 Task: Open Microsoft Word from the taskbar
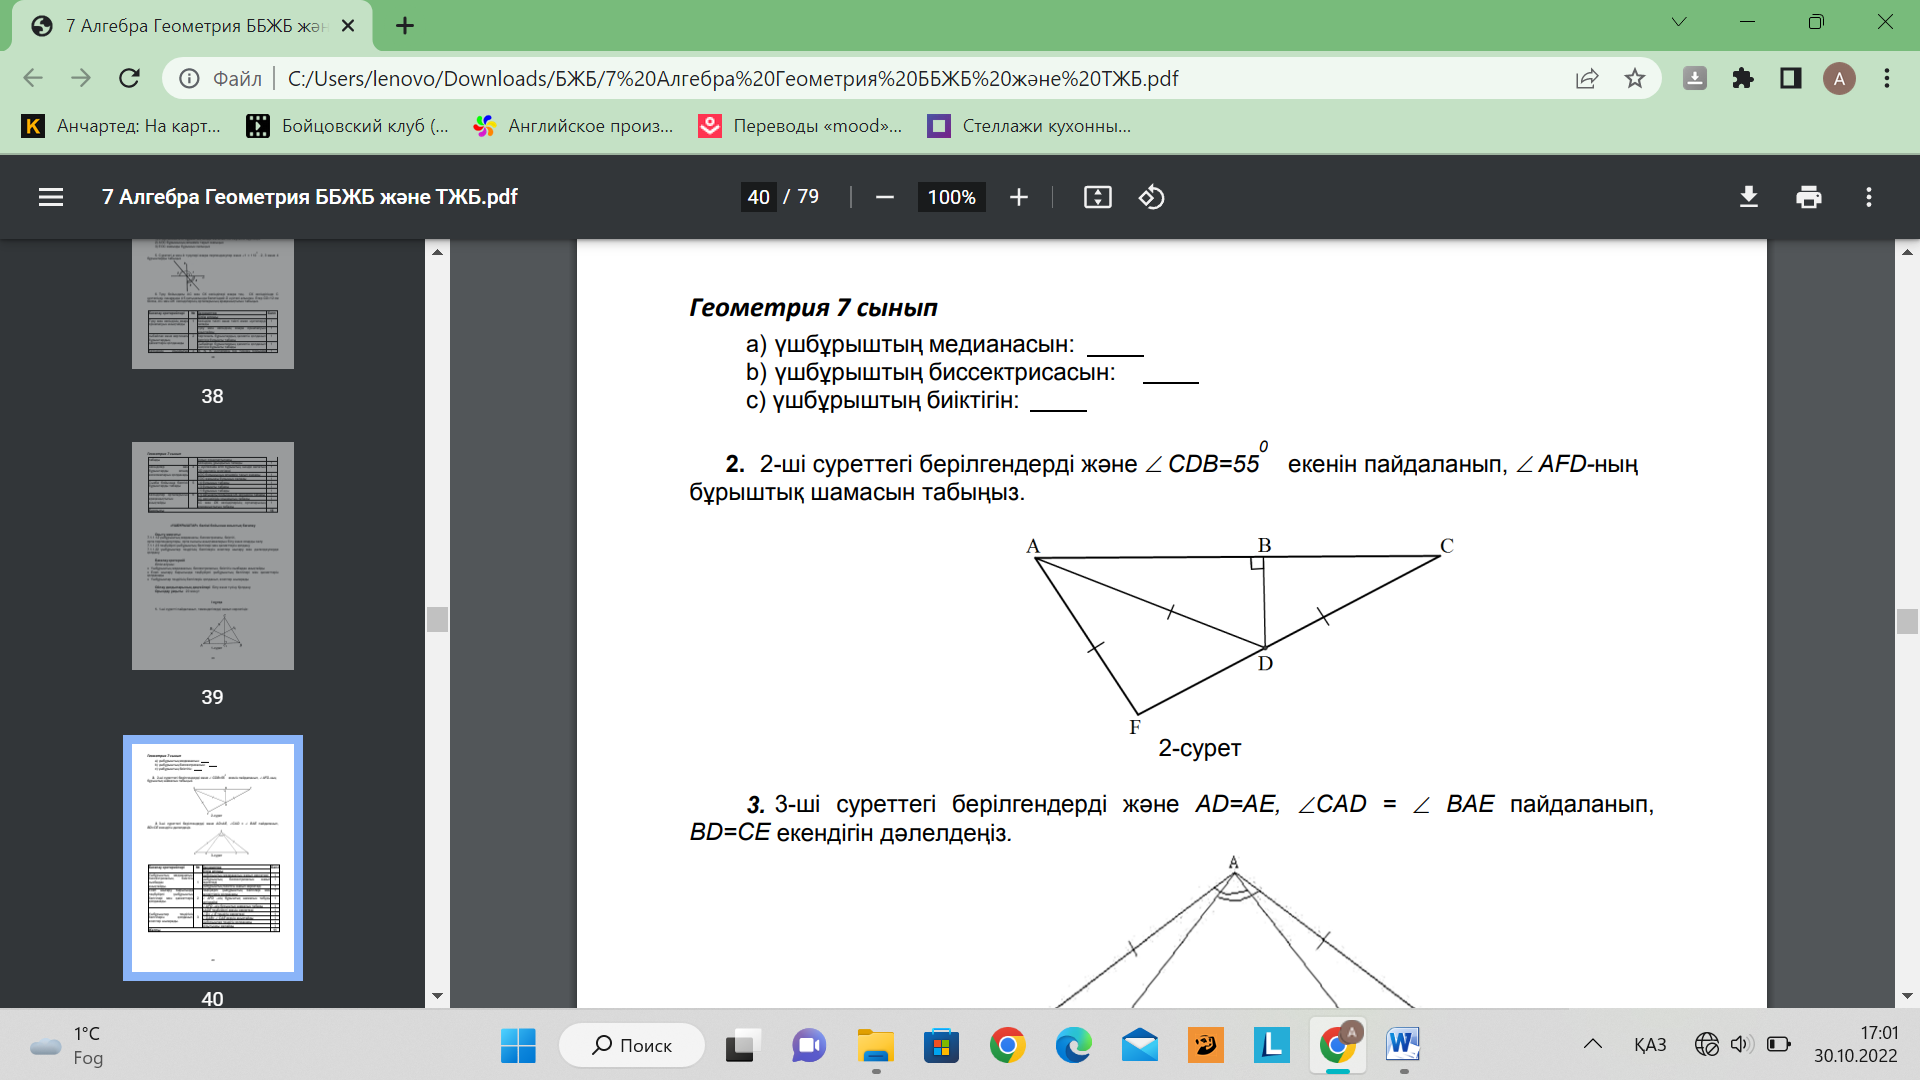(1403, 1045)
